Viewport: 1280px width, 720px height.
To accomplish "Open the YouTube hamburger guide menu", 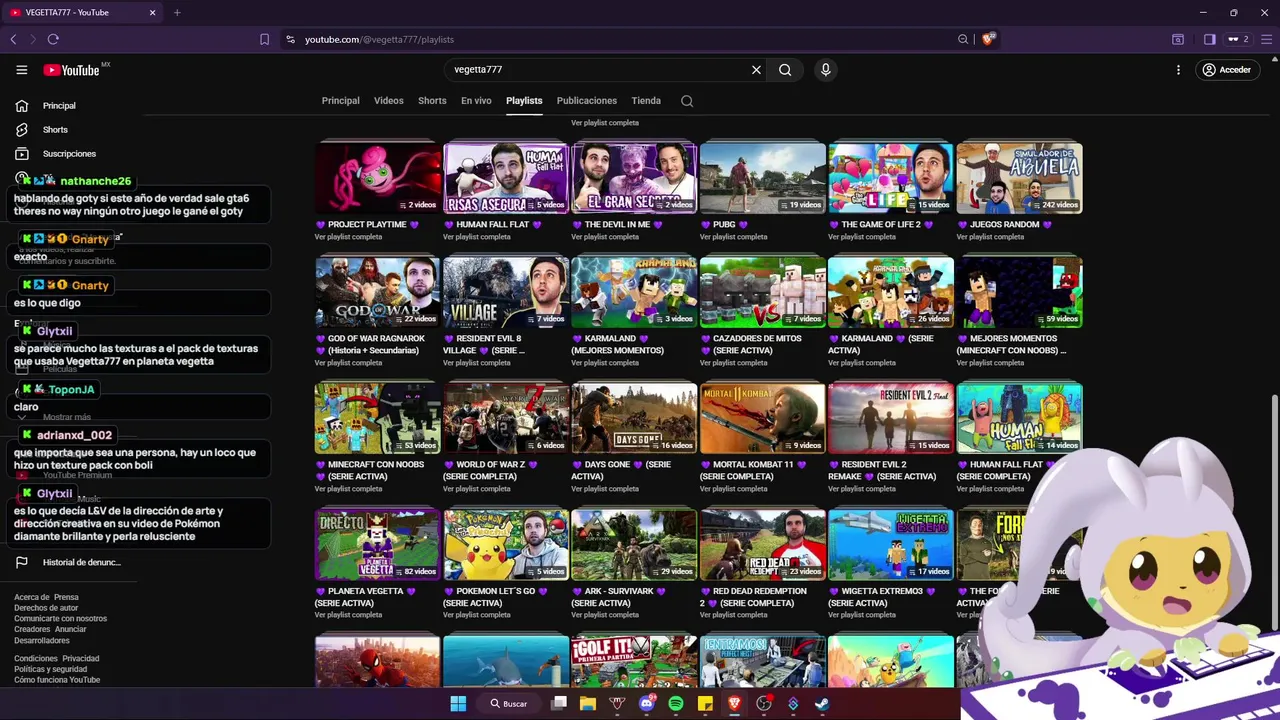I will (21, 70).
